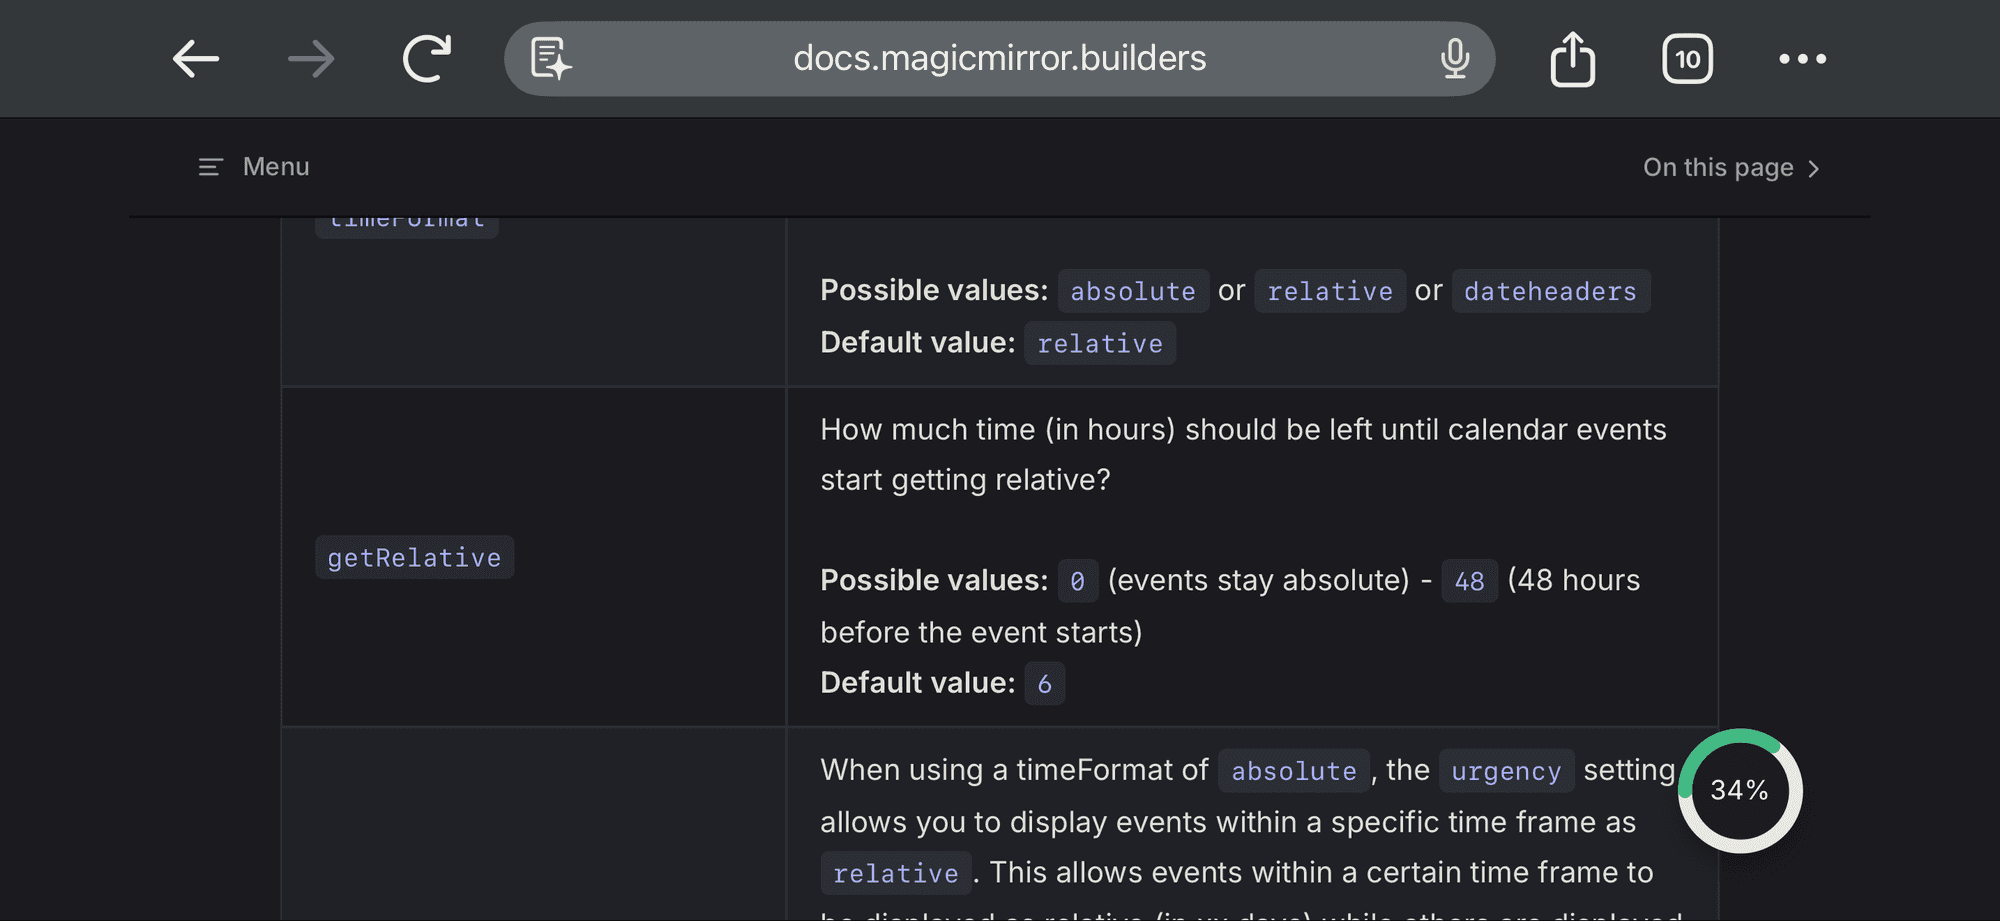
Task: Click the 34% reading progress circle
Action: tap(1740, 790)
